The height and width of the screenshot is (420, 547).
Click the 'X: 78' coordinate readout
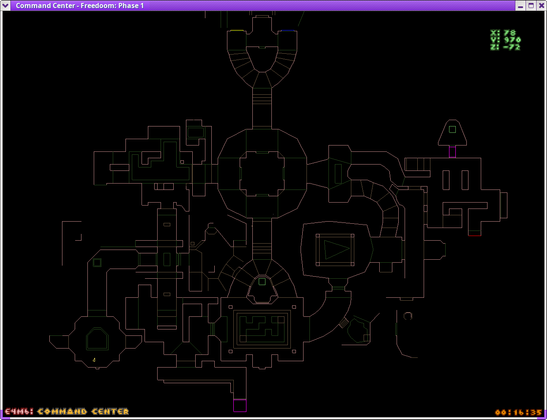click(503, 33)
